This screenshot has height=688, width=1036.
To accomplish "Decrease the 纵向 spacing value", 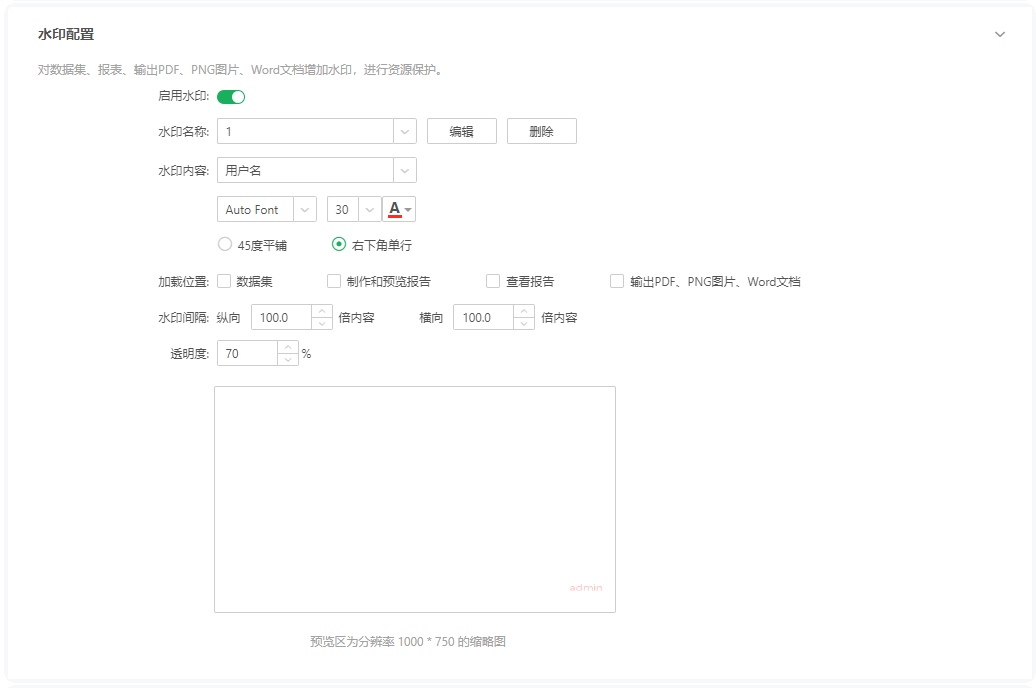I will click(x=322, y=324).
